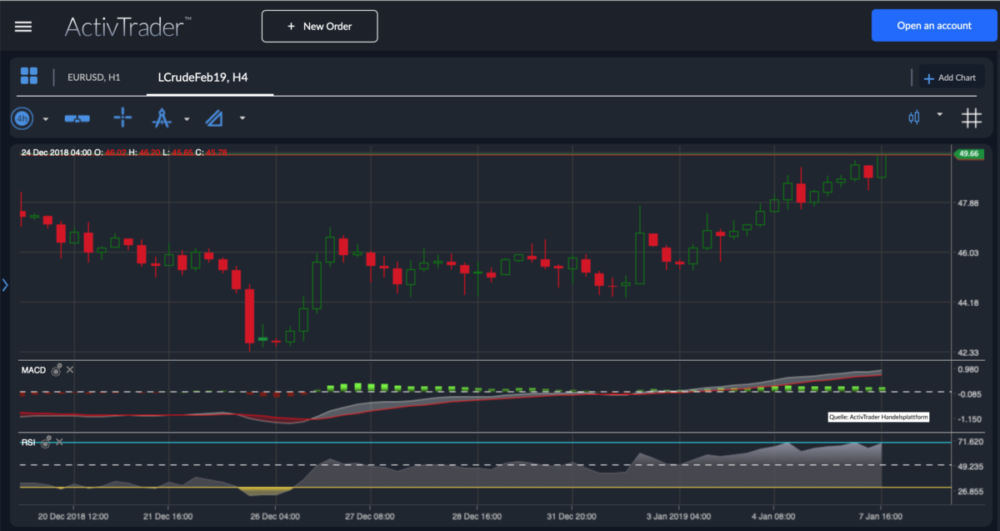
Task: Click the 46.03 price axis label
Action: (x=968, y=253)
